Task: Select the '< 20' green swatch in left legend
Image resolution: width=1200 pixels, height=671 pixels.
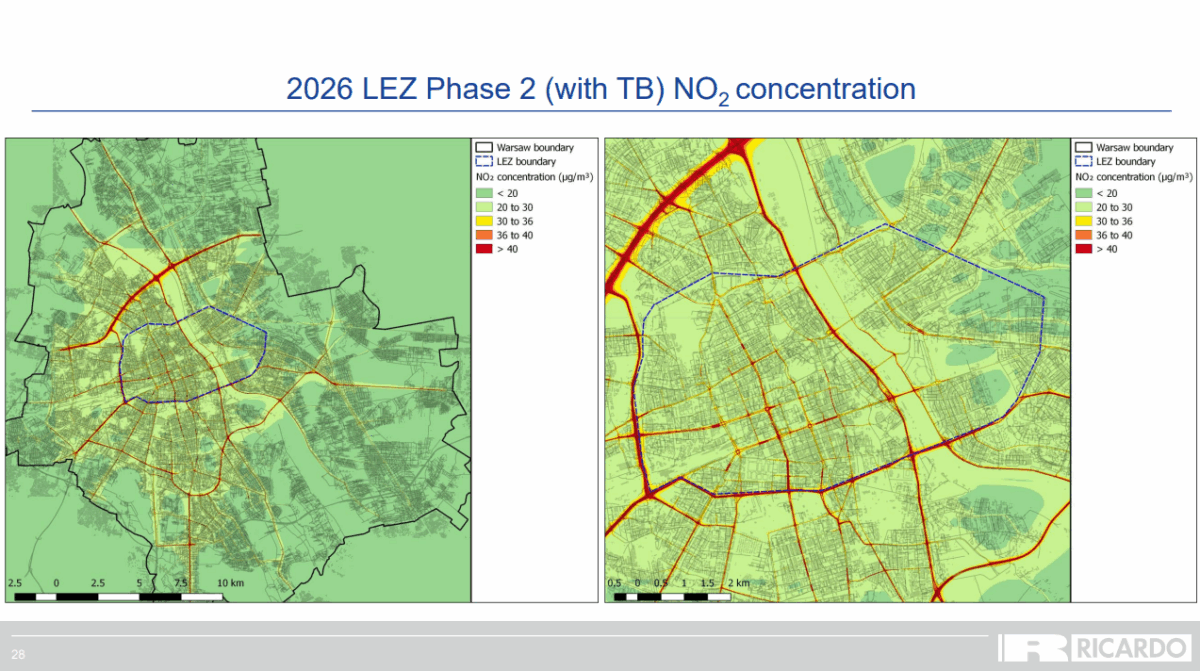Action: (484, 193)
